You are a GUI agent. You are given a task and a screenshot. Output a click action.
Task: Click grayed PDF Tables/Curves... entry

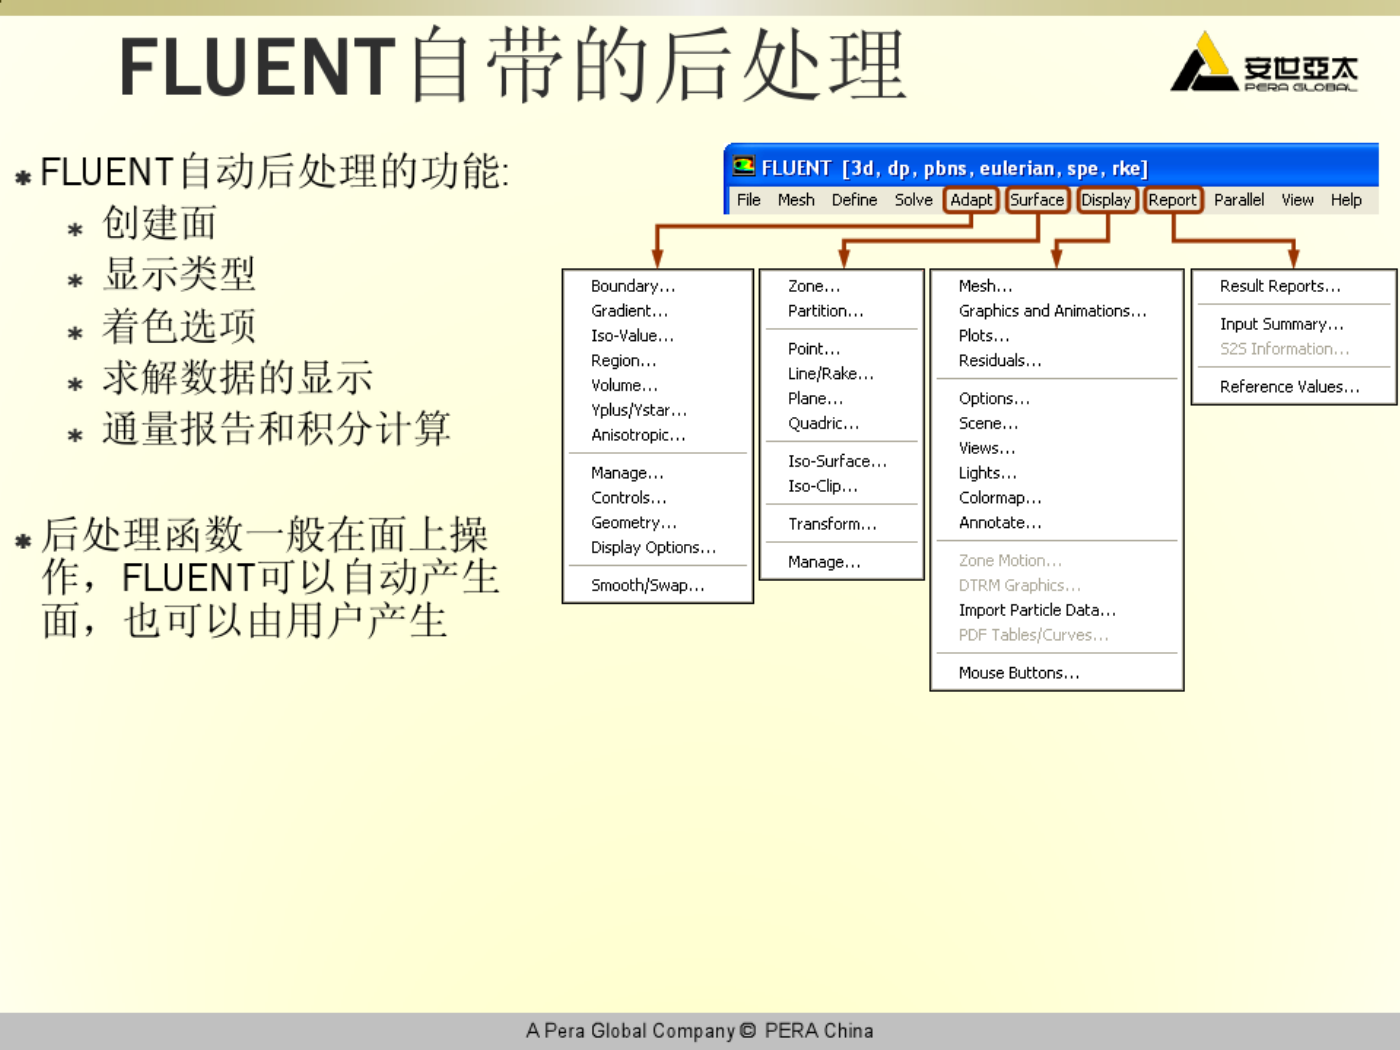(1033, 635)
